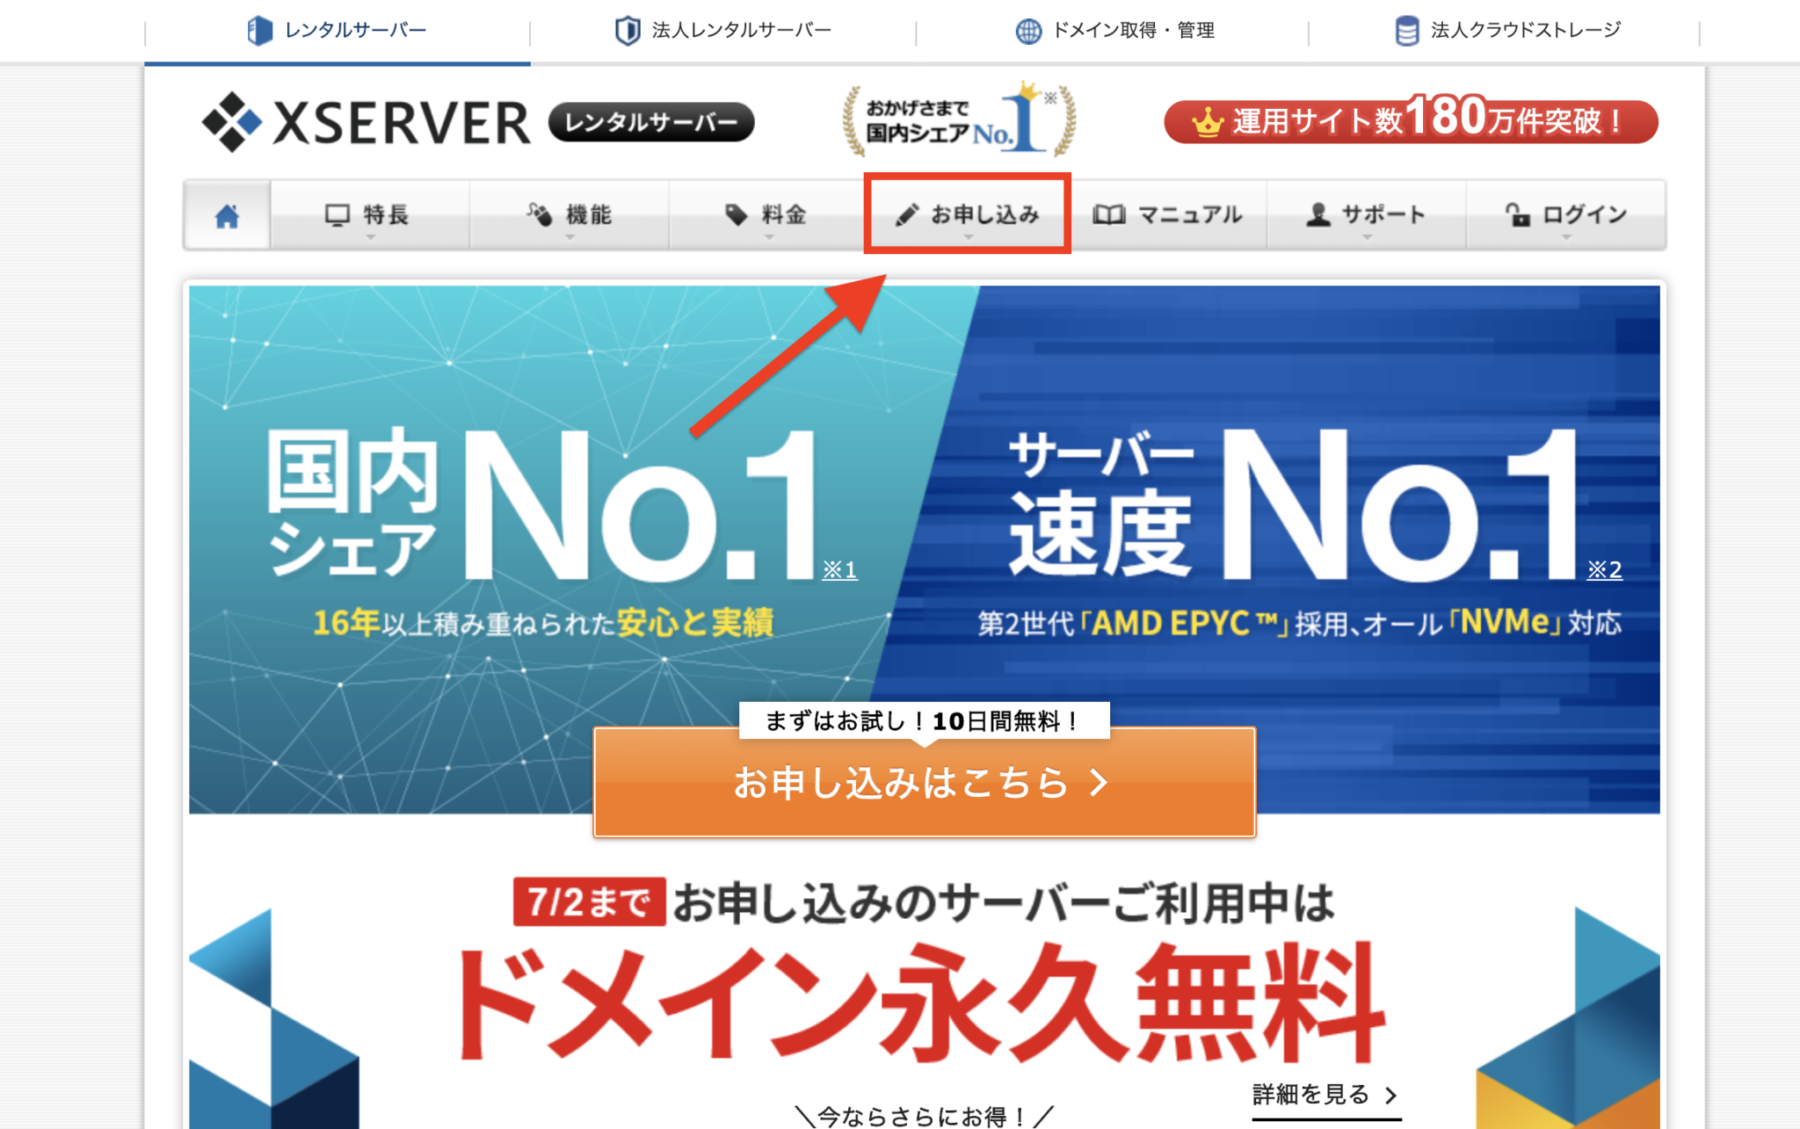Click the open book icon beside マニュアル

point(1108,214)
